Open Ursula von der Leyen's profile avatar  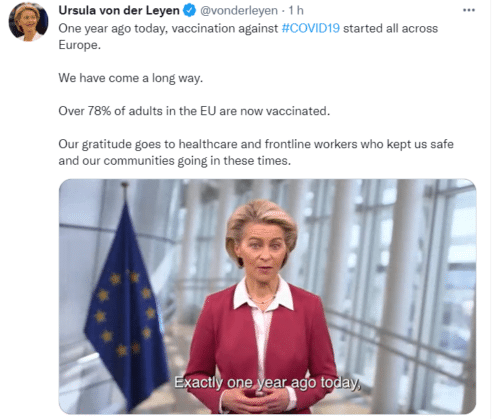tap(28, 22)
